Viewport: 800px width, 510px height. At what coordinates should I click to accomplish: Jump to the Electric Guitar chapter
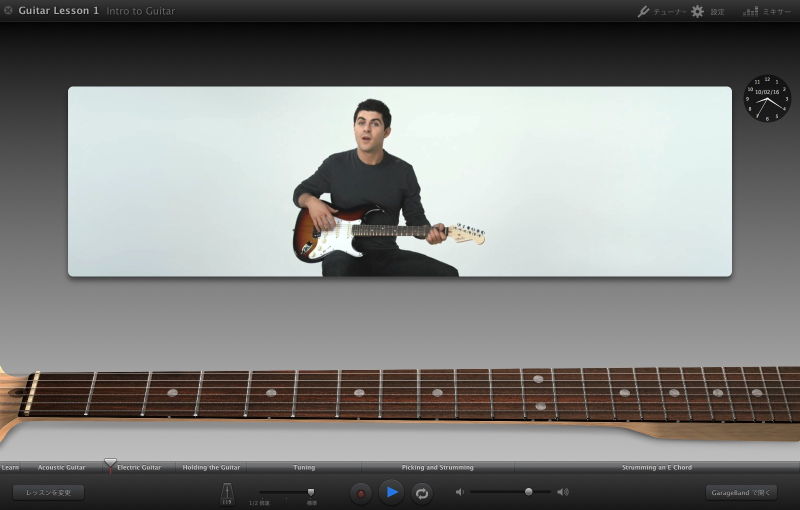[139, 467]
